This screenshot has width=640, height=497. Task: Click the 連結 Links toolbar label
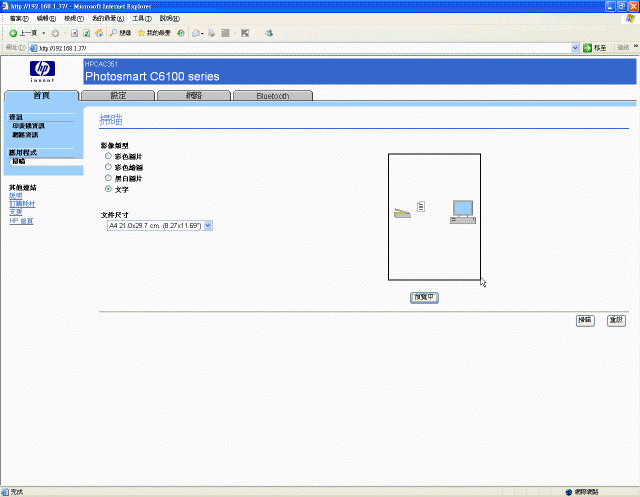point(623,48)
